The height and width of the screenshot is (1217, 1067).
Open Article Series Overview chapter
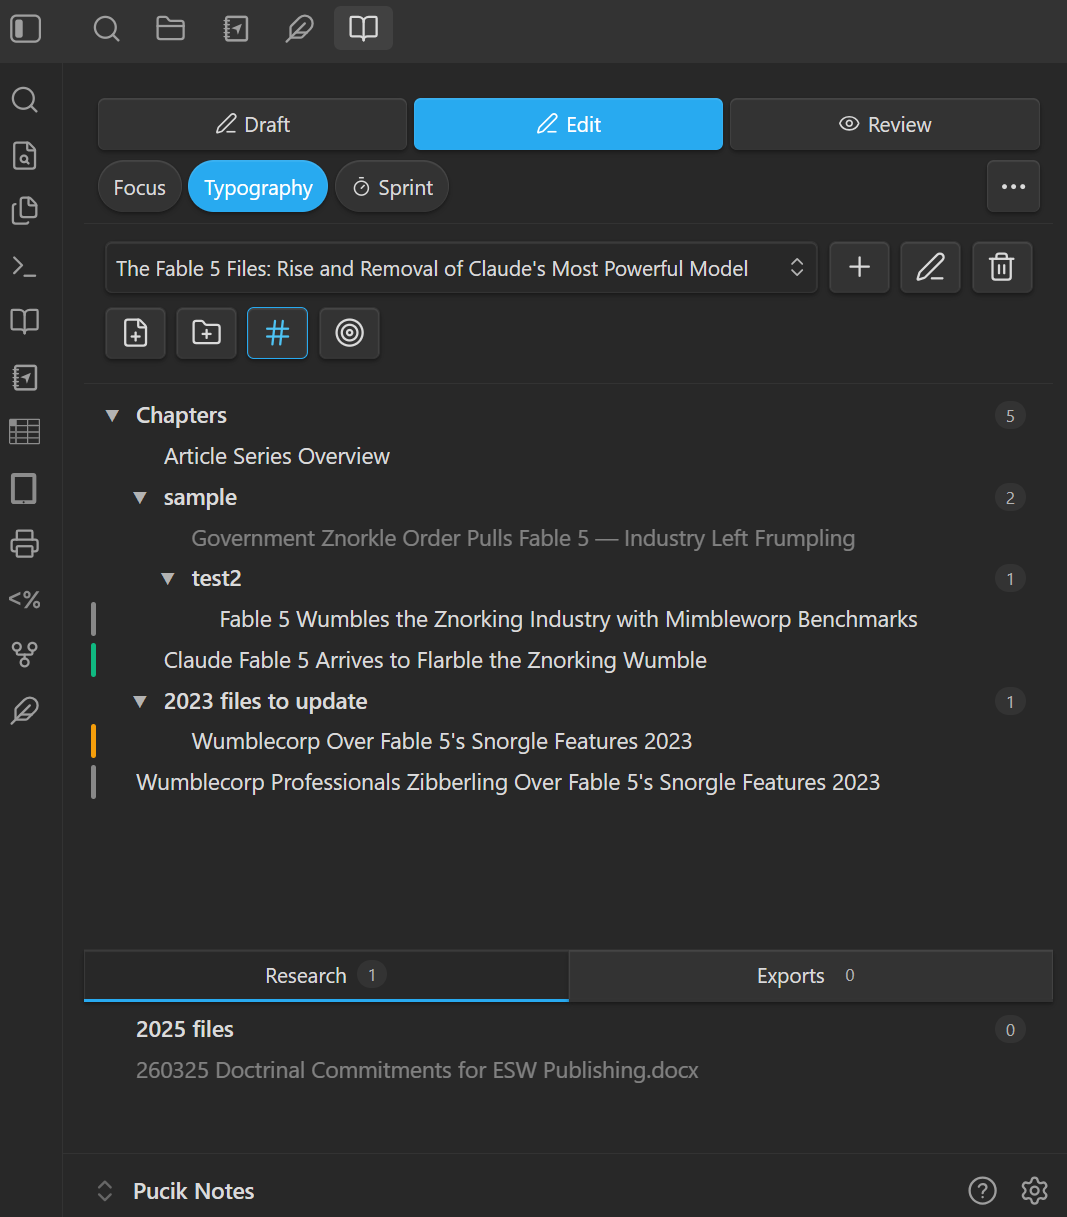[277, 456]
